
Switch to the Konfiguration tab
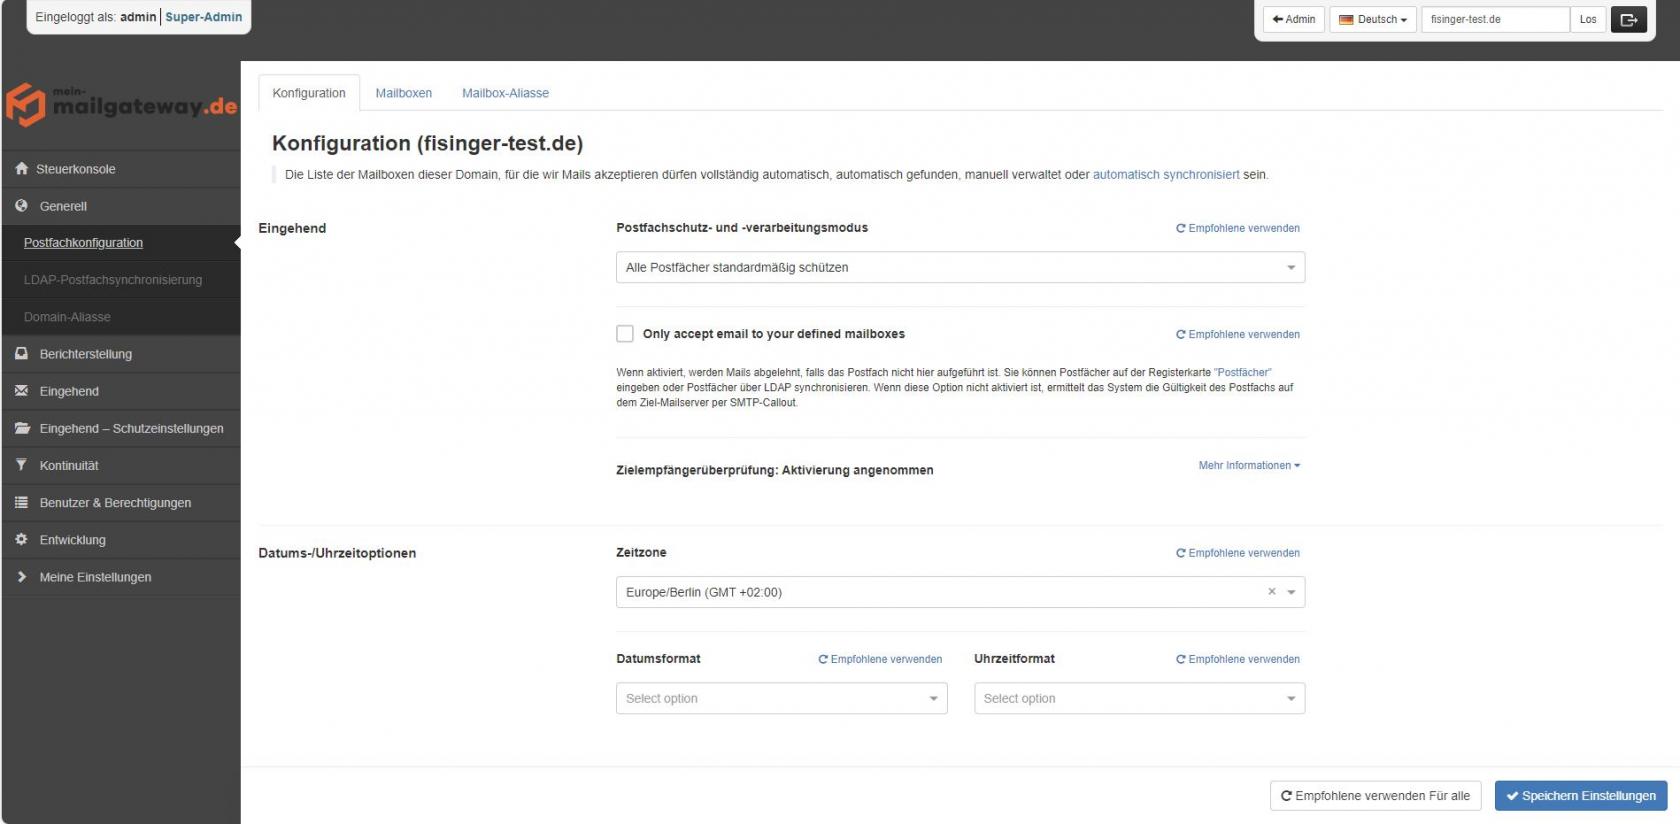[x=309, y=93]
